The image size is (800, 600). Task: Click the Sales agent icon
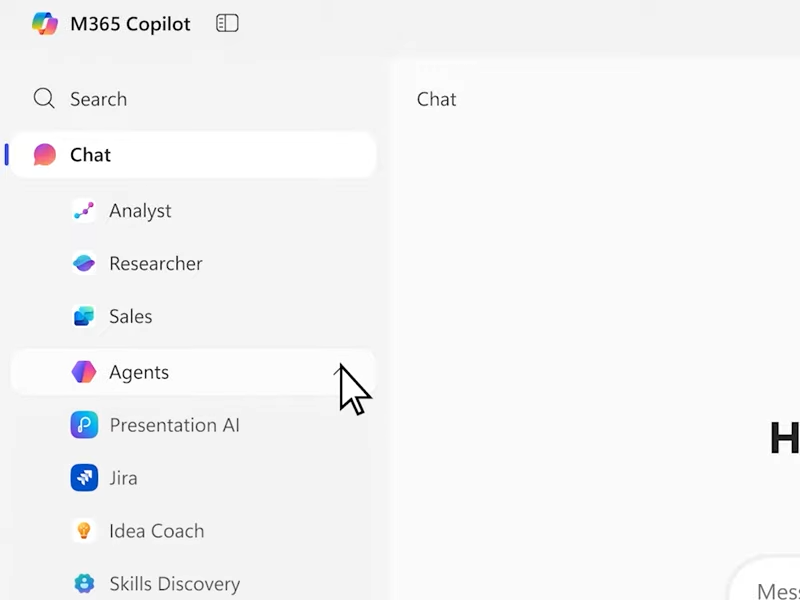85,316
